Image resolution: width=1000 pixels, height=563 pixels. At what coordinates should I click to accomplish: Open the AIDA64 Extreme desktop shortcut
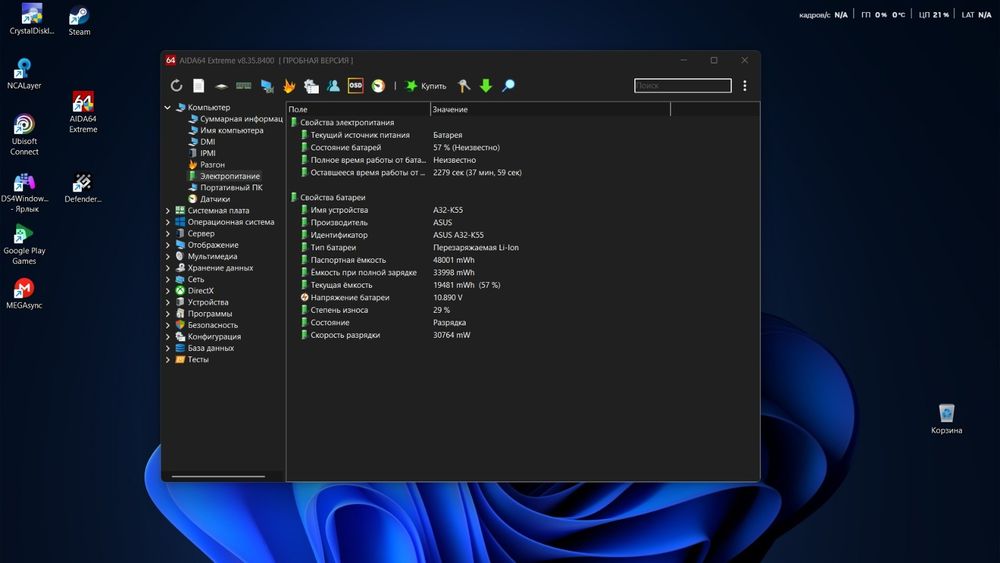(83, 112)
